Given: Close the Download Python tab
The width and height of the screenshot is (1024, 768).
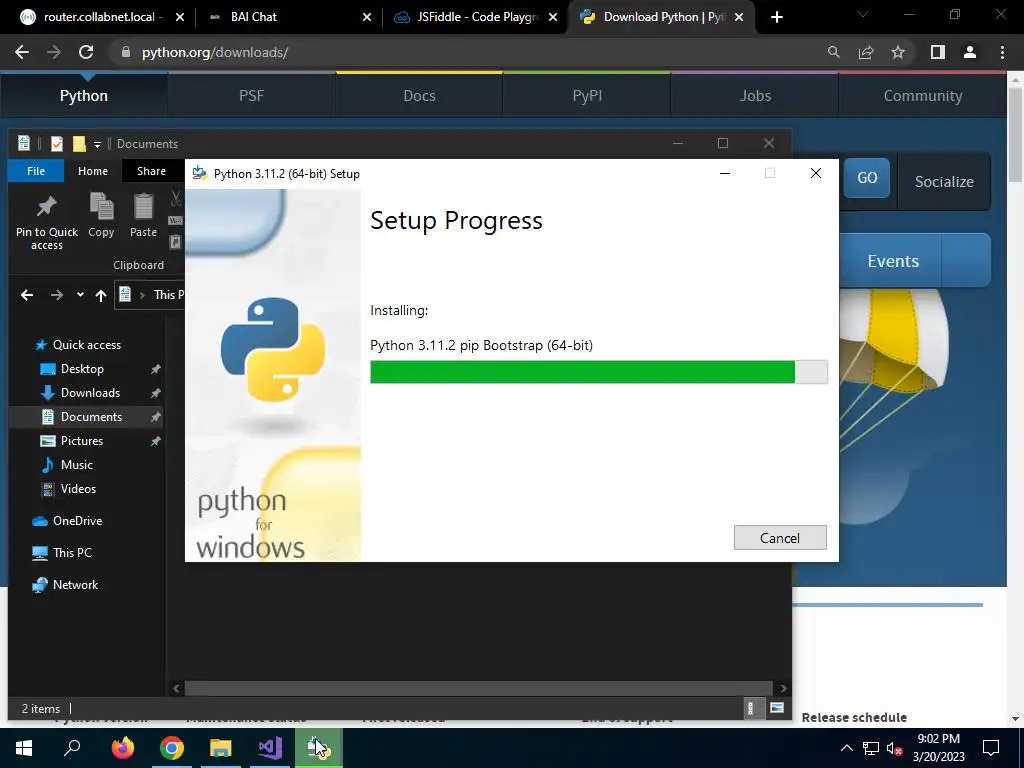Looking at the screenshot, I should [x=739, y=17].
